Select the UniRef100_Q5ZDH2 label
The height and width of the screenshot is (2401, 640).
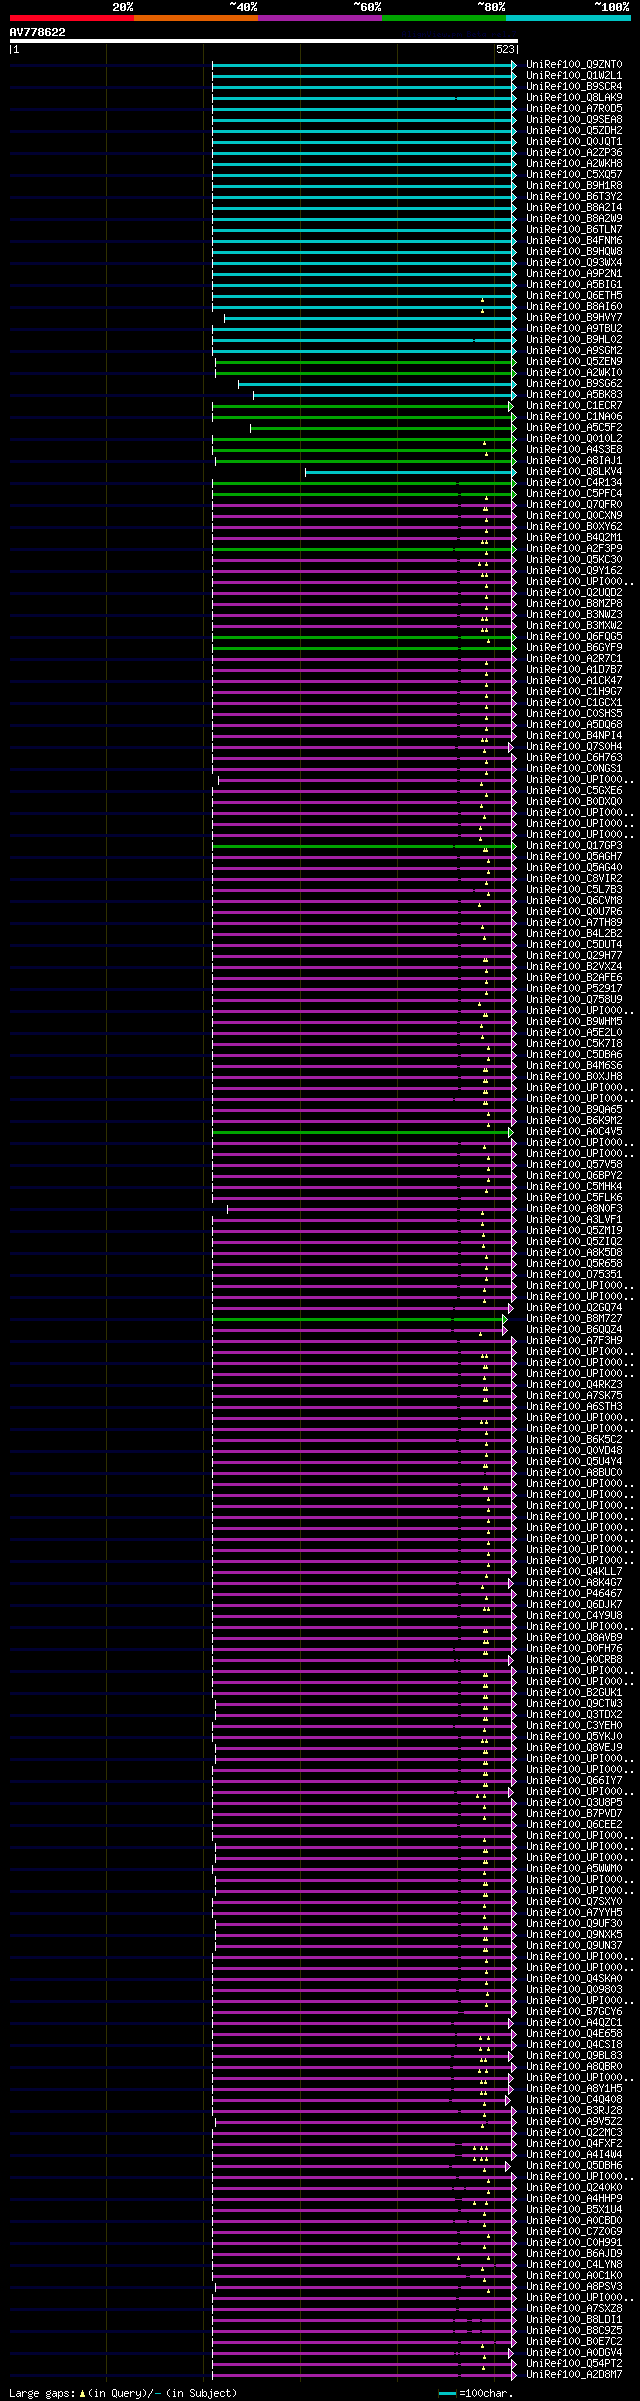click(x=574, y=131)
